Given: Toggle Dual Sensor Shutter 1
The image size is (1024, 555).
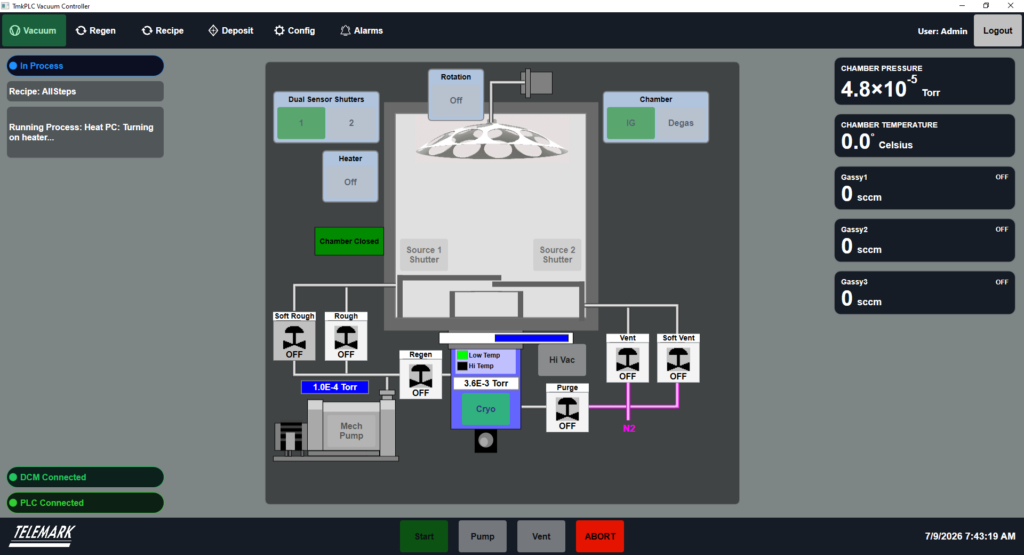Looking at the screenshot, I should coord(301,123).
